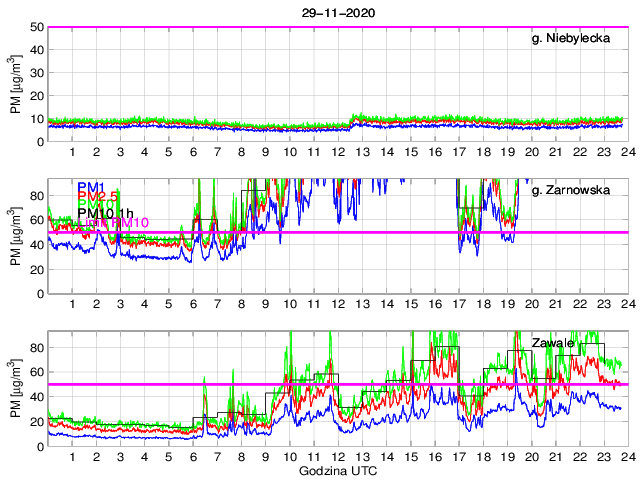Click the Godzina UTC axis label
Viewport: 640px width, 480px height.
click(335, 470)
